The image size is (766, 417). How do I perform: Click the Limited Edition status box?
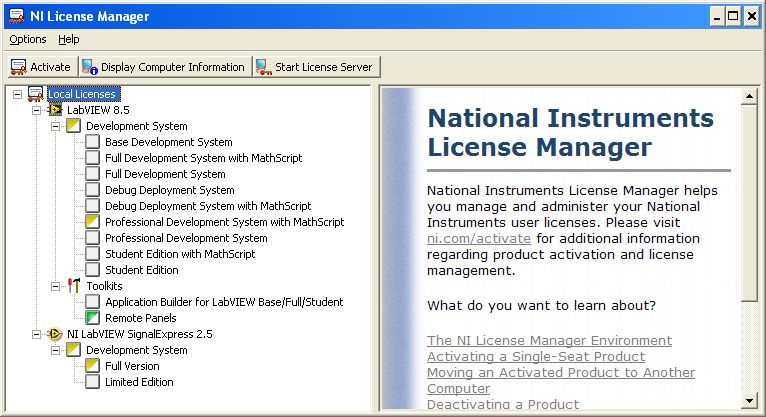coord(92,382)
